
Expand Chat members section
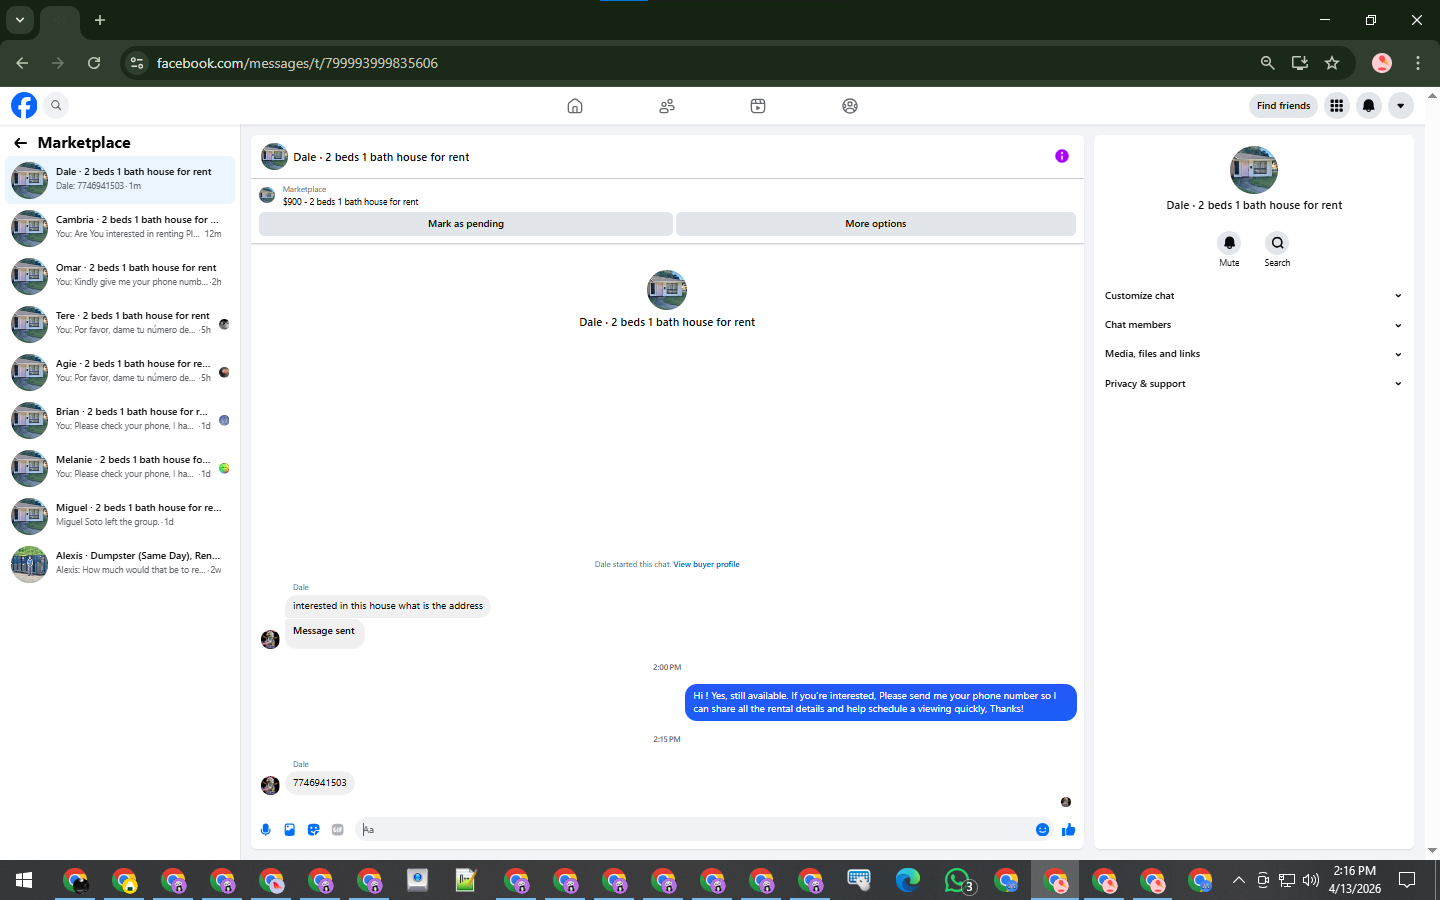[x=1253, y=325]
